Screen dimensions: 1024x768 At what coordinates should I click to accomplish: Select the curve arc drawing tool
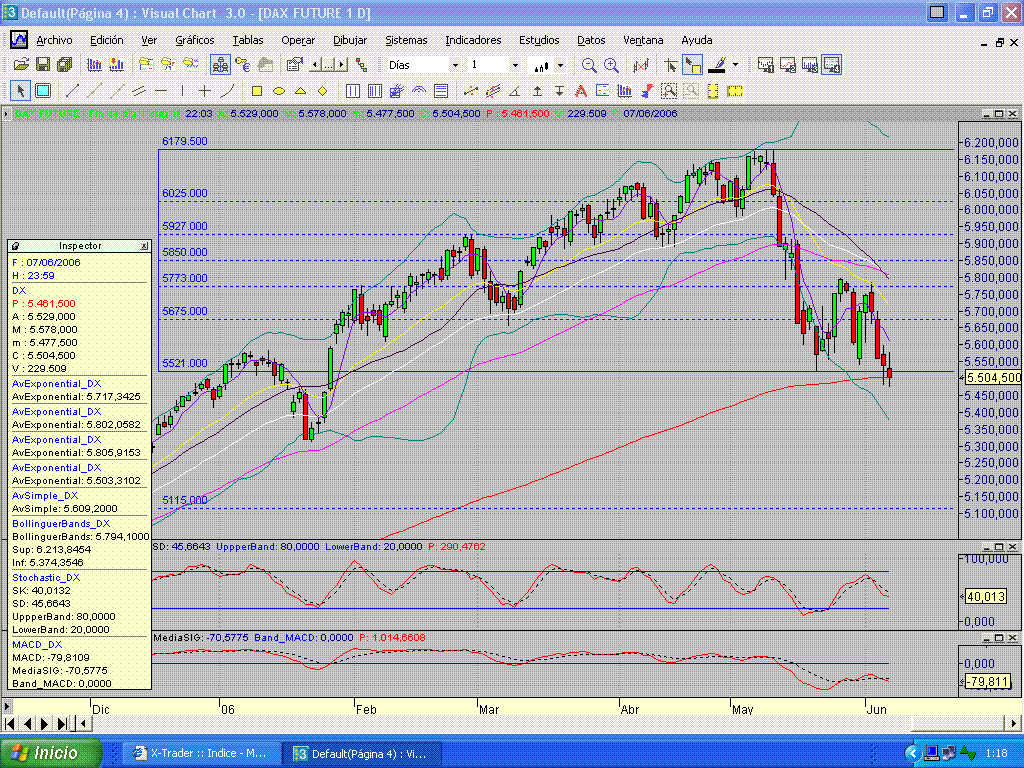point(227,91)
